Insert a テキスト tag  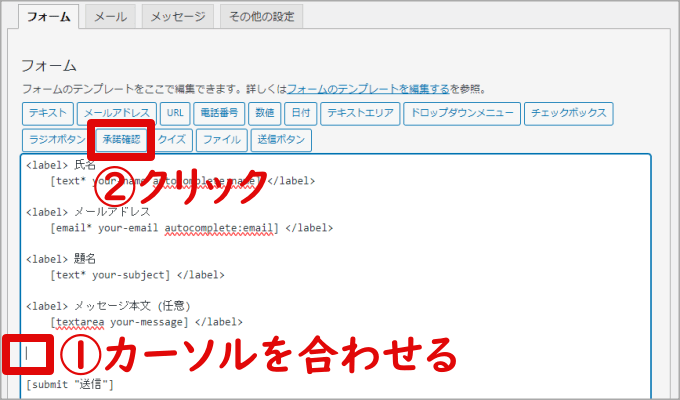48,114
